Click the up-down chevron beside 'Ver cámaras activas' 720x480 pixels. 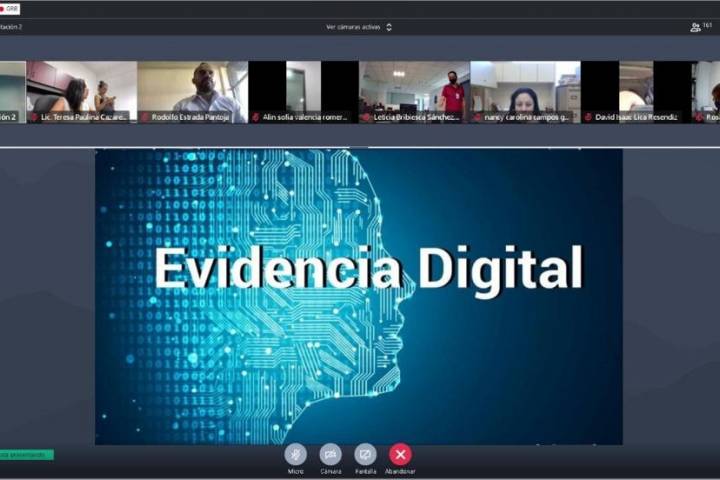click(389, 27)
